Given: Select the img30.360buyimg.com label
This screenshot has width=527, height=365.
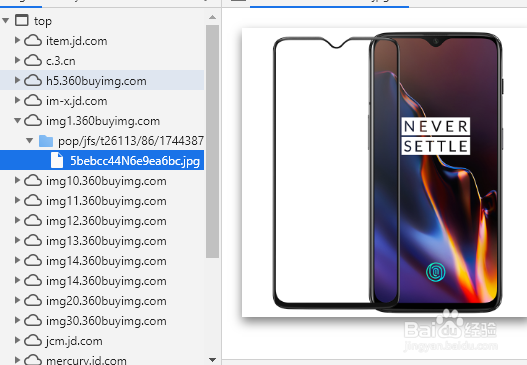Looking at the screenshot, I should coord(106,321).
